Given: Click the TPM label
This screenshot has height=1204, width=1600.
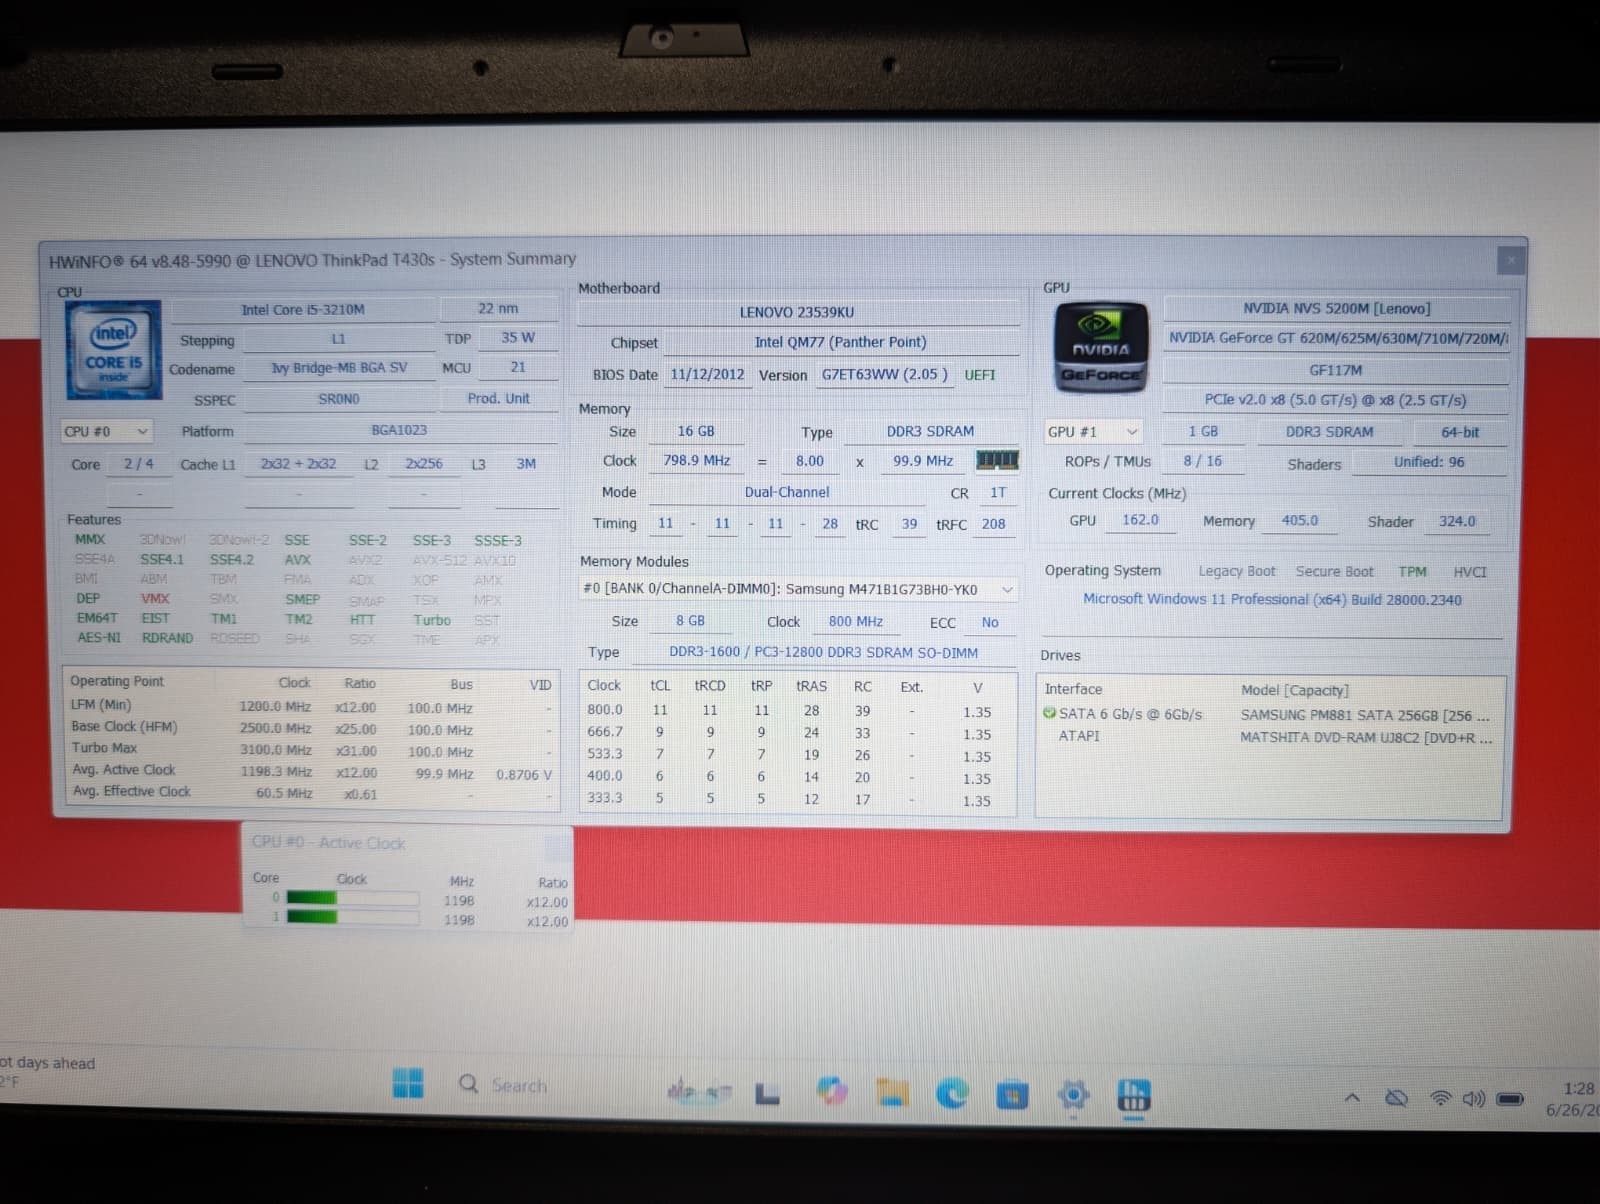Looking at the screenshot, I should tap(1412, 571).
